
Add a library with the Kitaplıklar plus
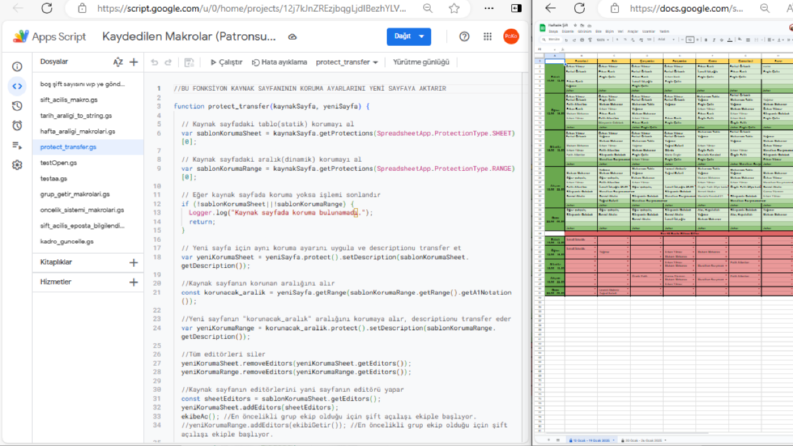134,262
